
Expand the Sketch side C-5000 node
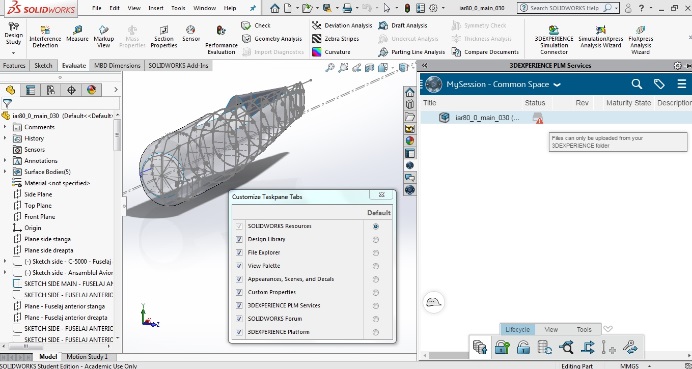point(5,261)
